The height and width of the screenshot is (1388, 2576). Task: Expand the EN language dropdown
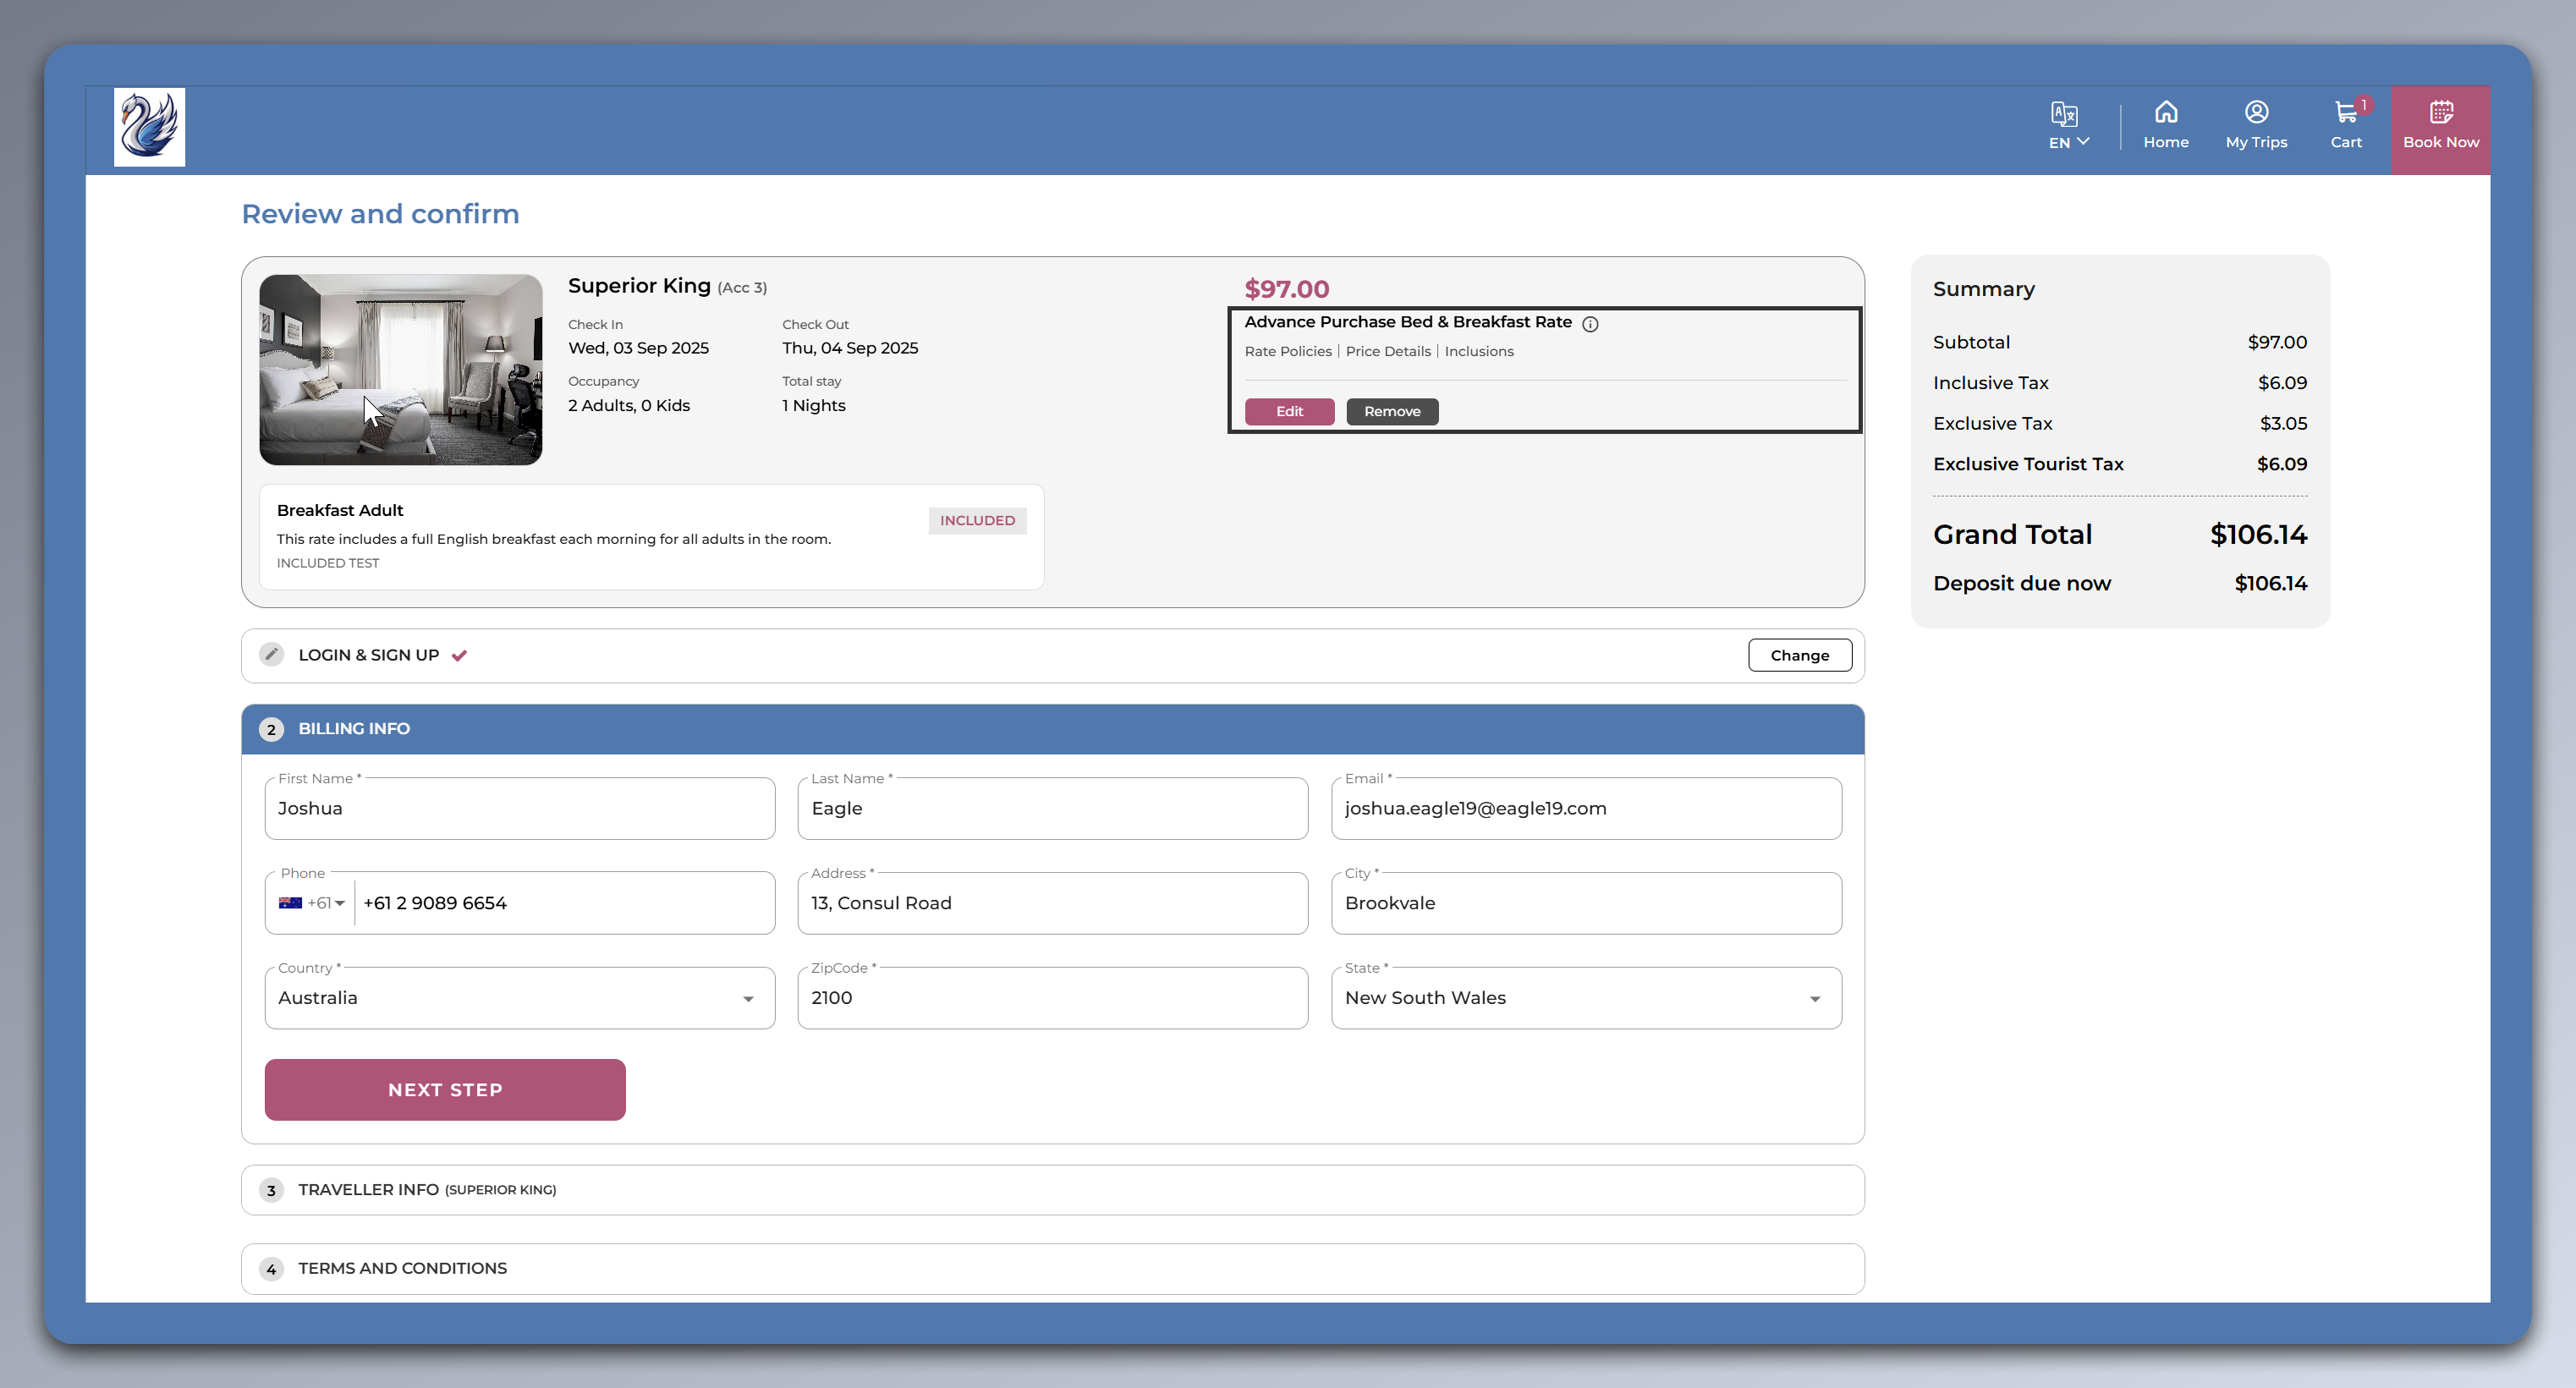coord(2068,142)
